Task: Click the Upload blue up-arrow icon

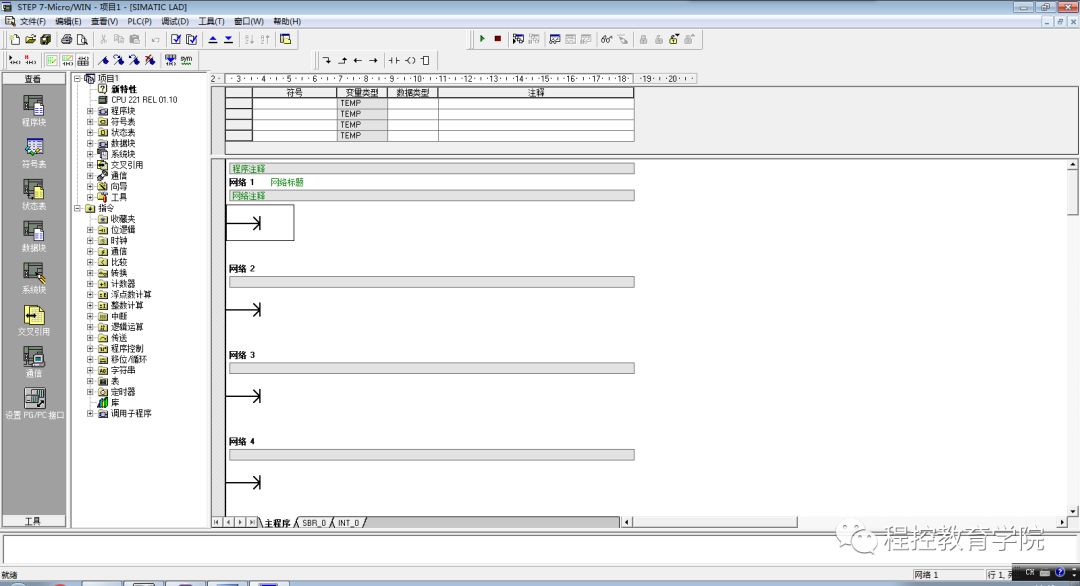Action: click(x=213, y=39)
